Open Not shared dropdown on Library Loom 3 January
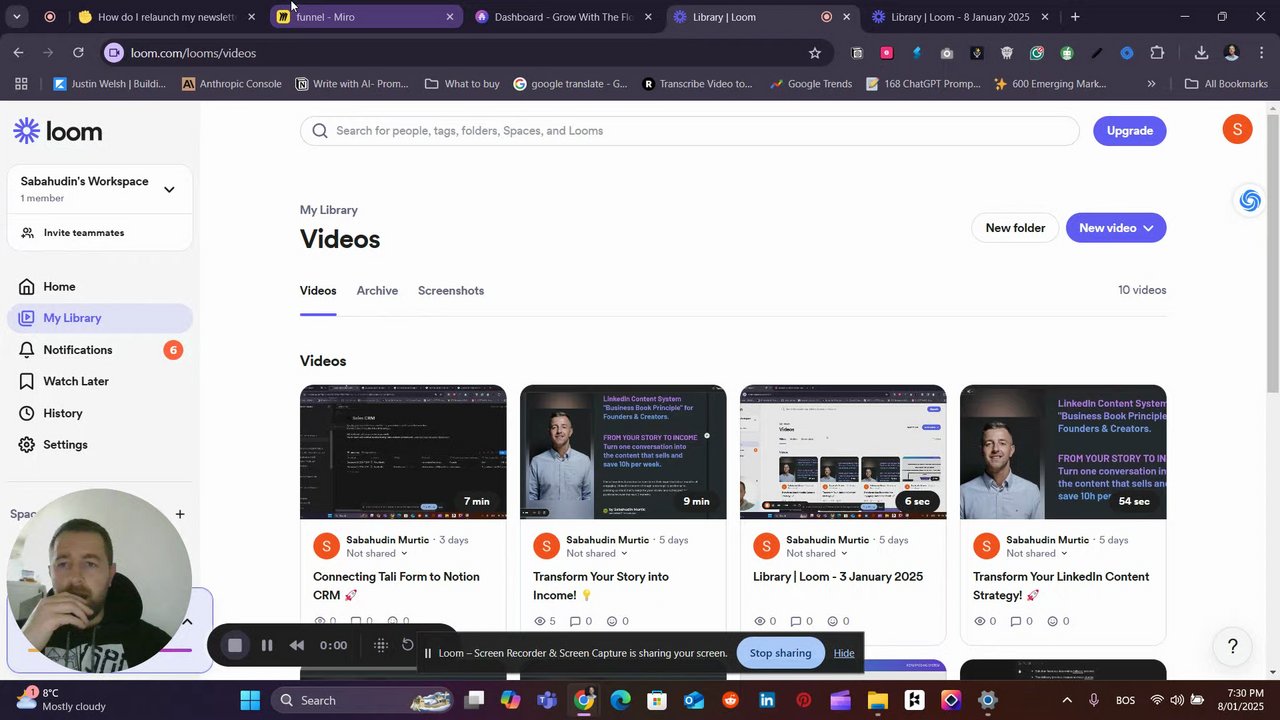This screenshot has width=1280, height=720. [817, 554]
